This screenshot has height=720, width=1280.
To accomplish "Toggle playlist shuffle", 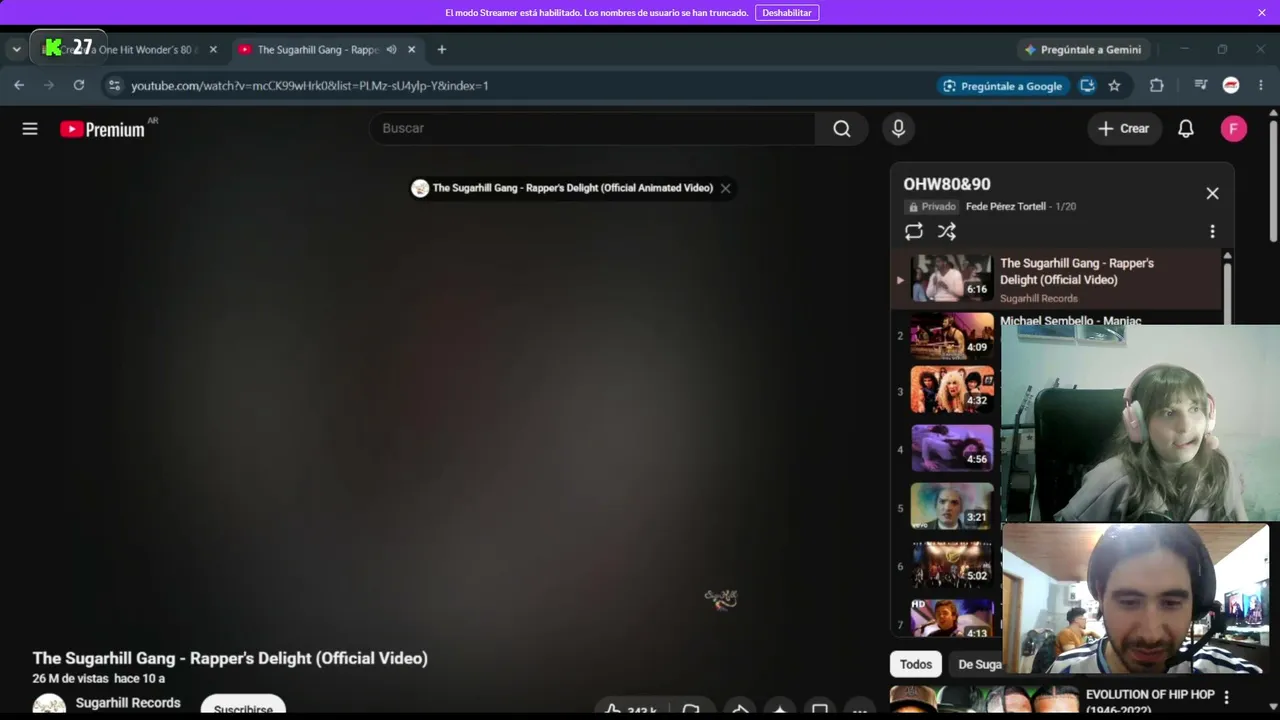I will point(947,231).
